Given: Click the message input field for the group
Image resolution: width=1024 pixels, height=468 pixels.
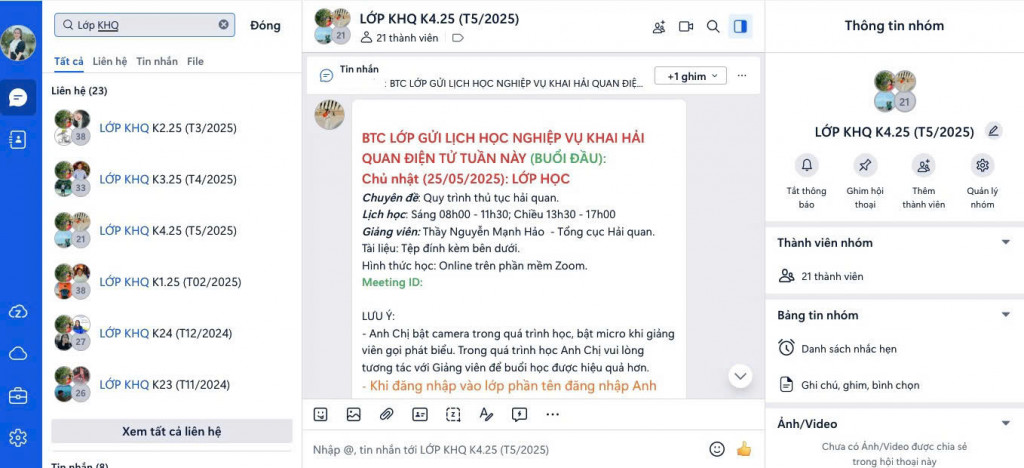Looking at the screenshot, I should [503, 450].
